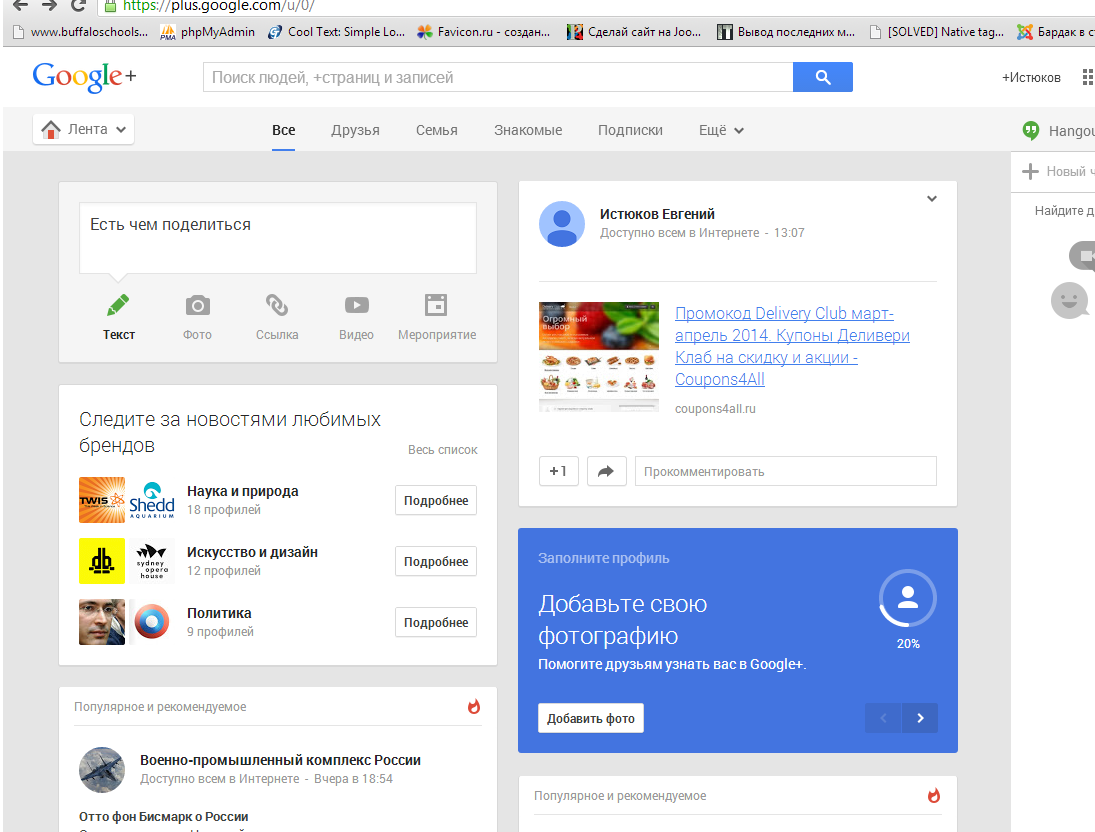Click the blue search magnifier button
The height and width of the screenshot is (832, 1095).
click(x=822, y=77)
